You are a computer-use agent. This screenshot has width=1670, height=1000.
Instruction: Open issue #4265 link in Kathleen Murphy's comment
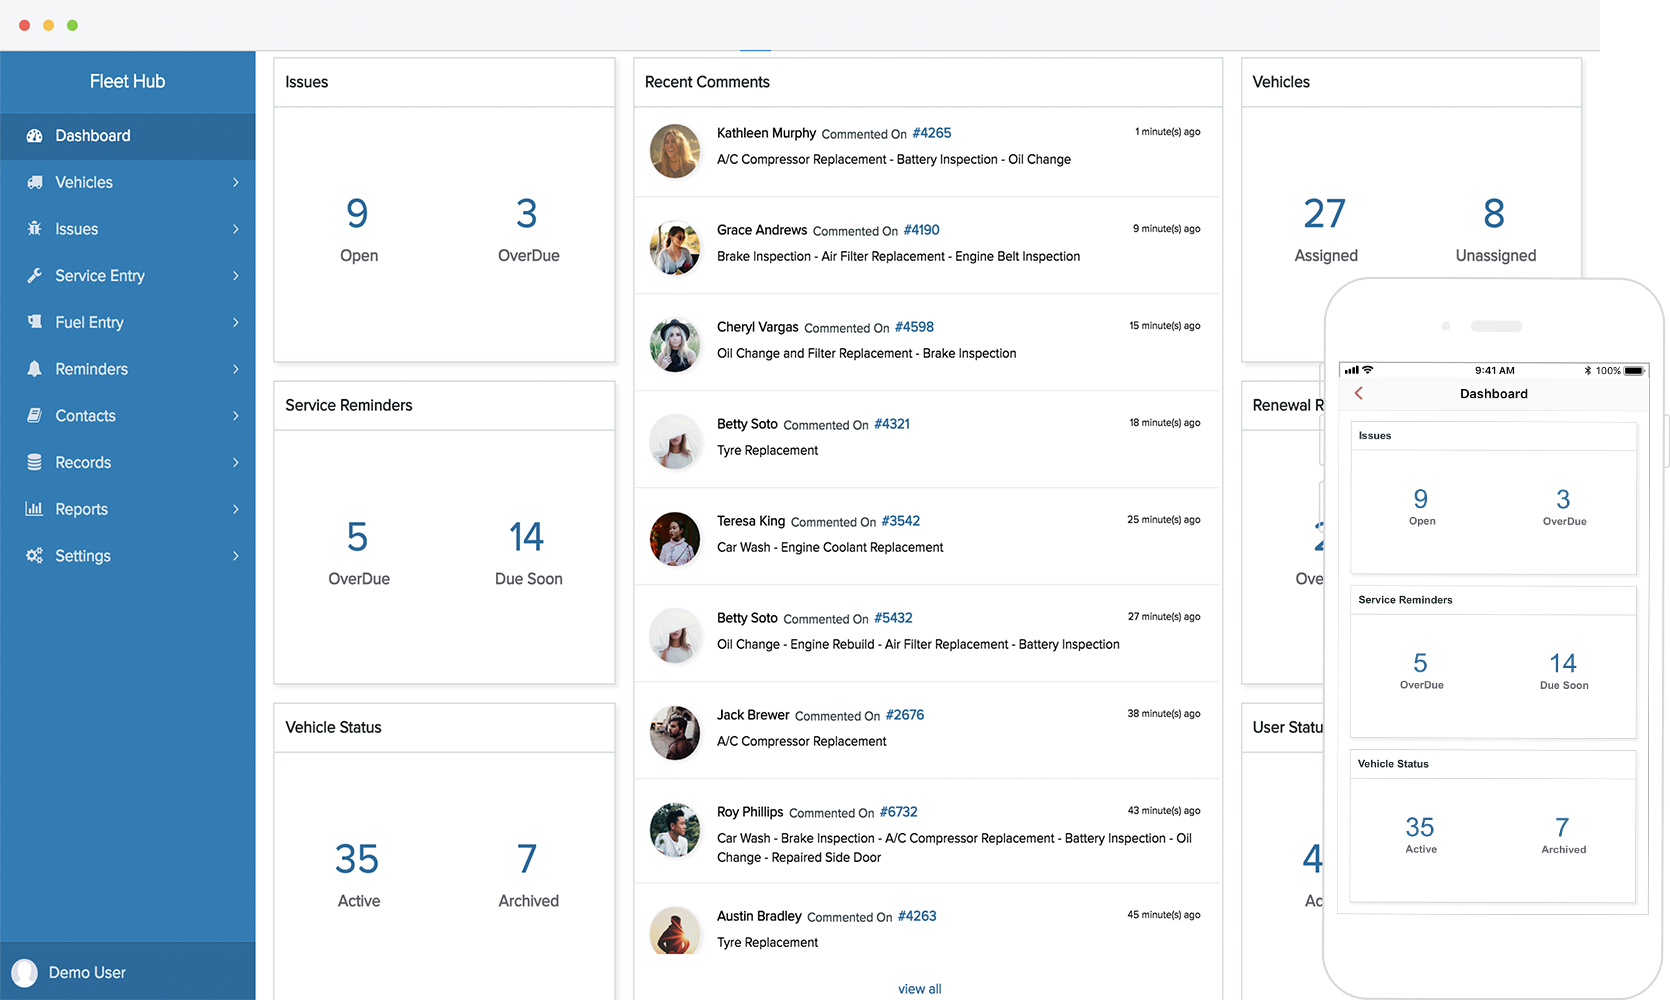931,133
